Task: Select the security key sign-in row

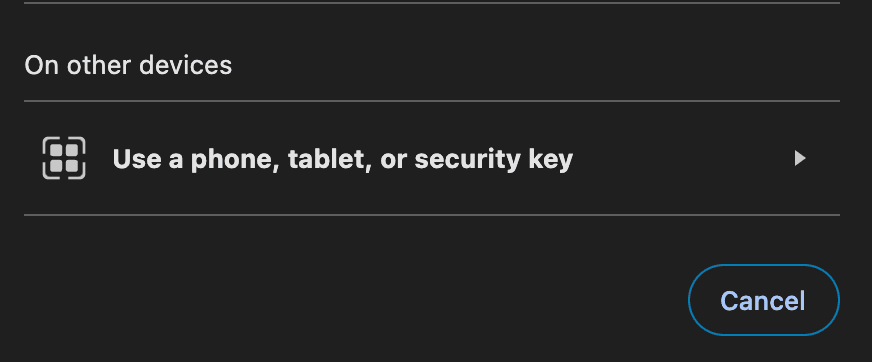Action: pyautogui.click(x=432, y=158)
